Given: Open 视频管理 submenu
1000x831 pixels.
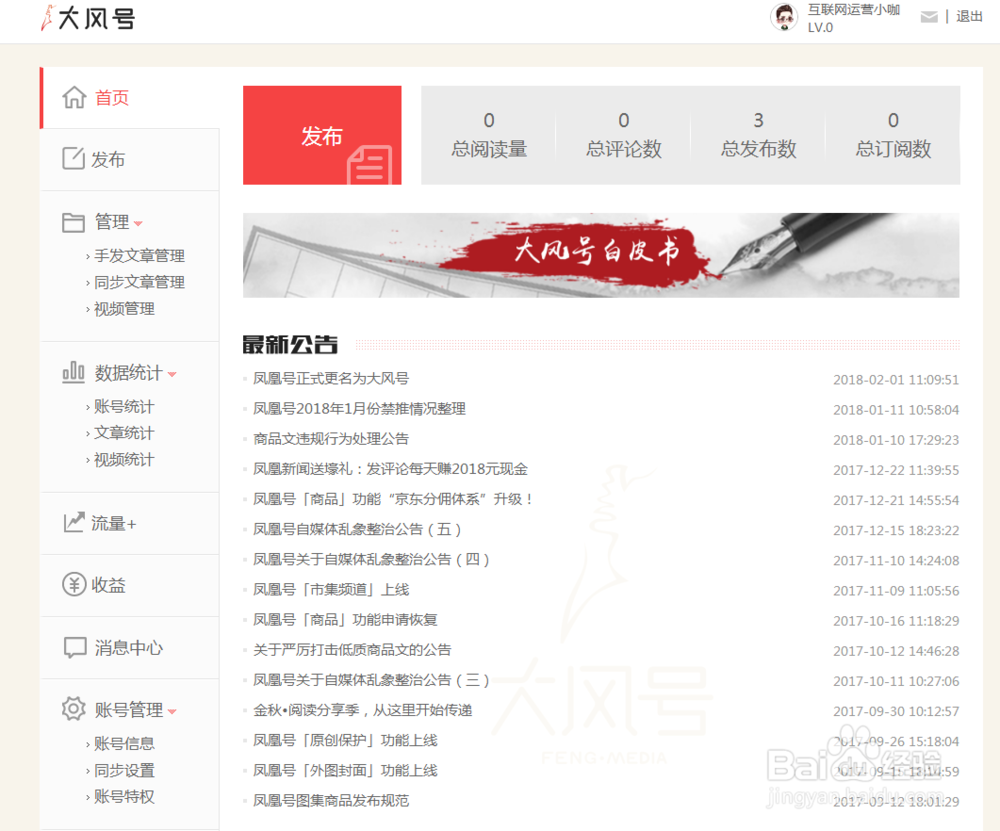Looking at the screenshot, I should pyautogui.click(x=124, y=309).
